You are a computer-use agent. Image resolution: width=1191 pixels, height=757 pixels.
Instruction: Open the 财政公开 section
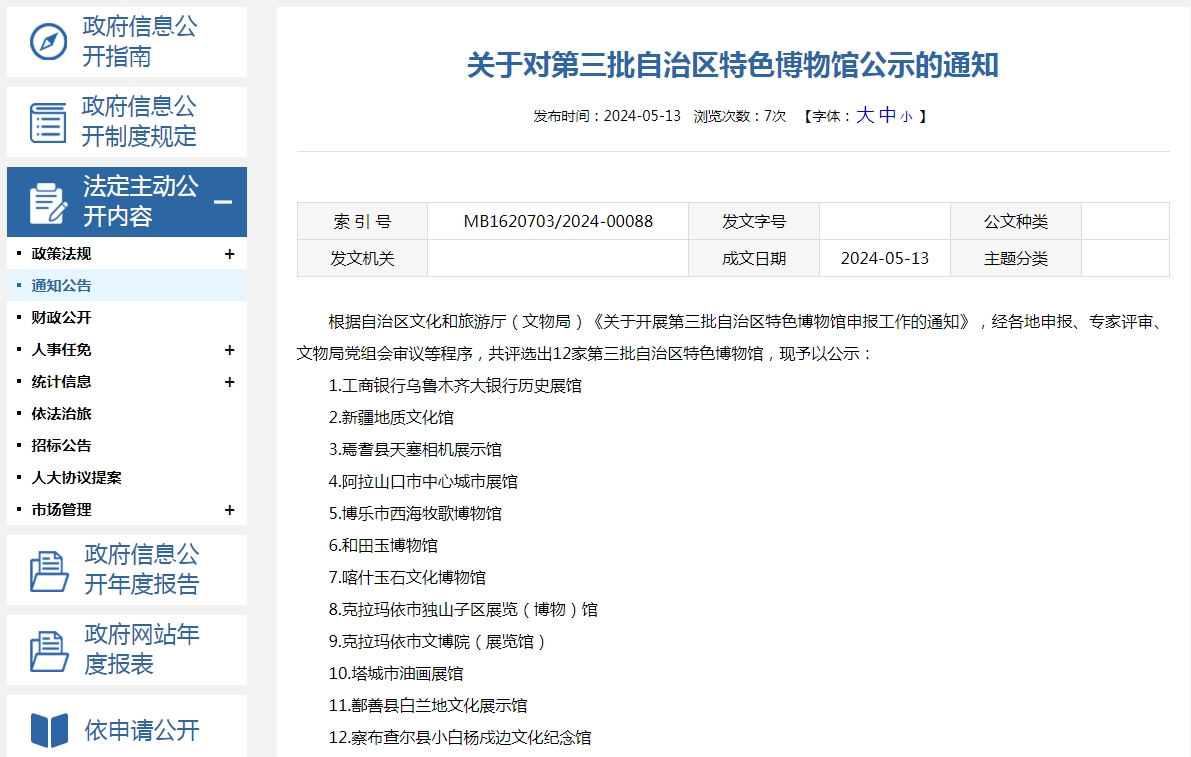click(x=61, y=317)
